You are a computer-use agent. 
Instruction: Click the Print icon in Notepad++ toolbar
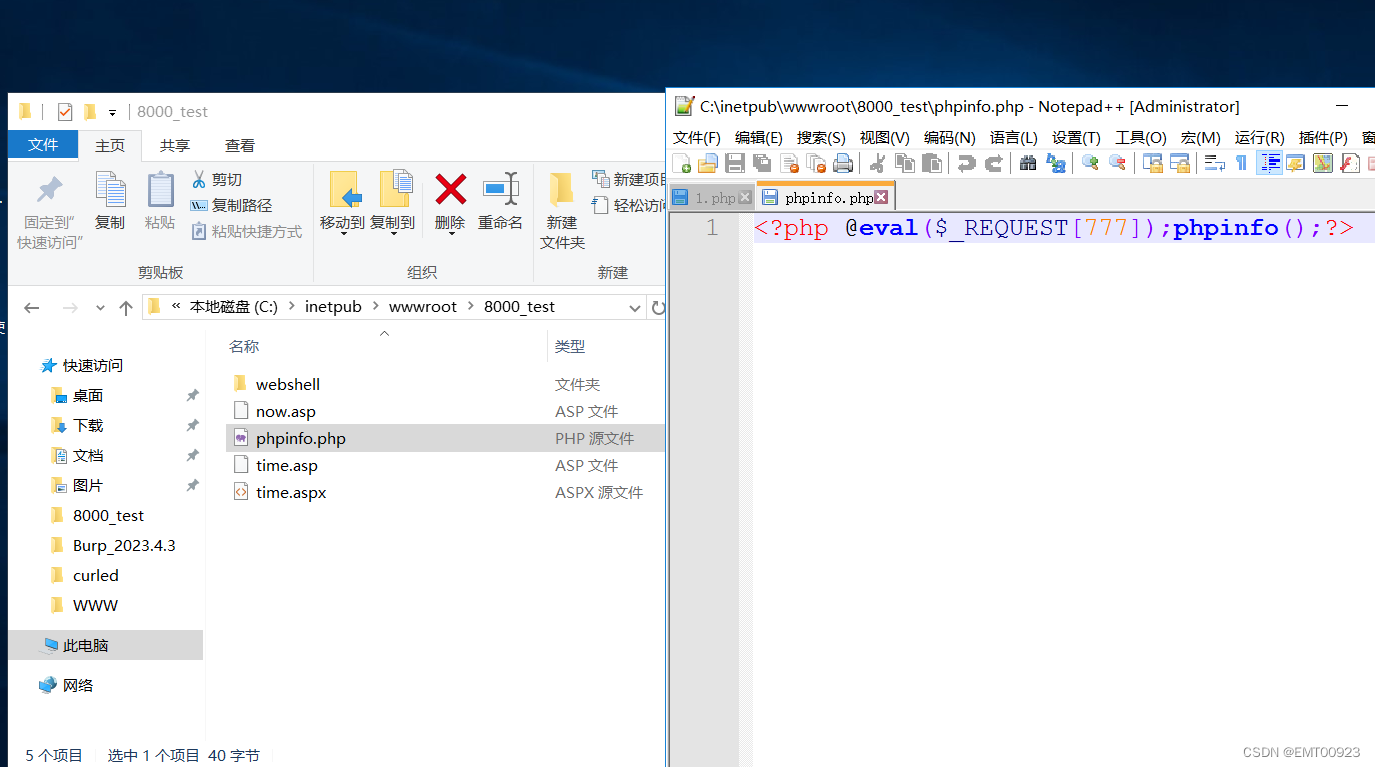tap(843, 163)
